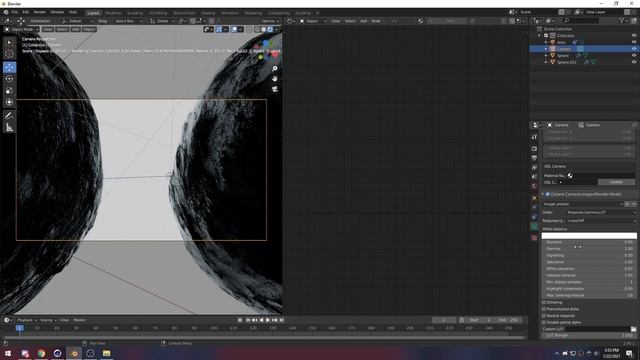Expand the Area light tree item
This screenshot has width=640, height=360.
coord(546,42)
